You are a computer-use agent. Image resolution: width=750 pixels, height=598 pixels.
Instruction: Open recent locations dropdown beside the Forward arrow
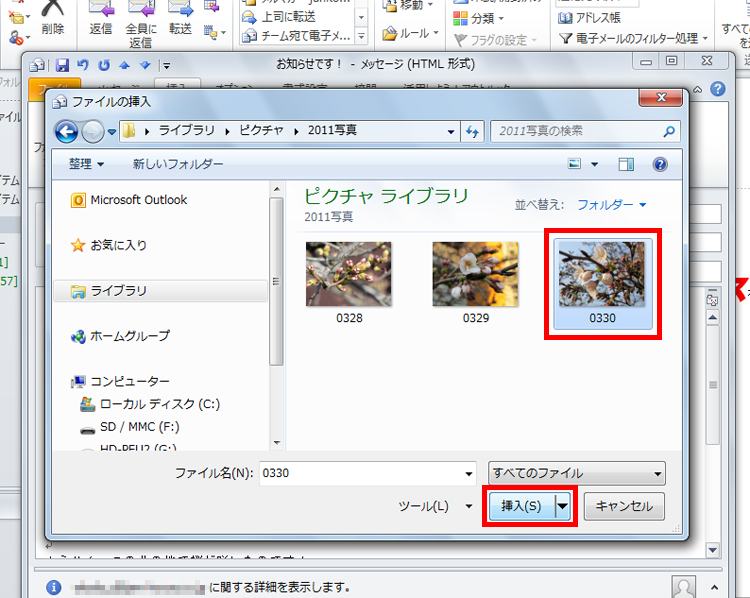(112, 132)
